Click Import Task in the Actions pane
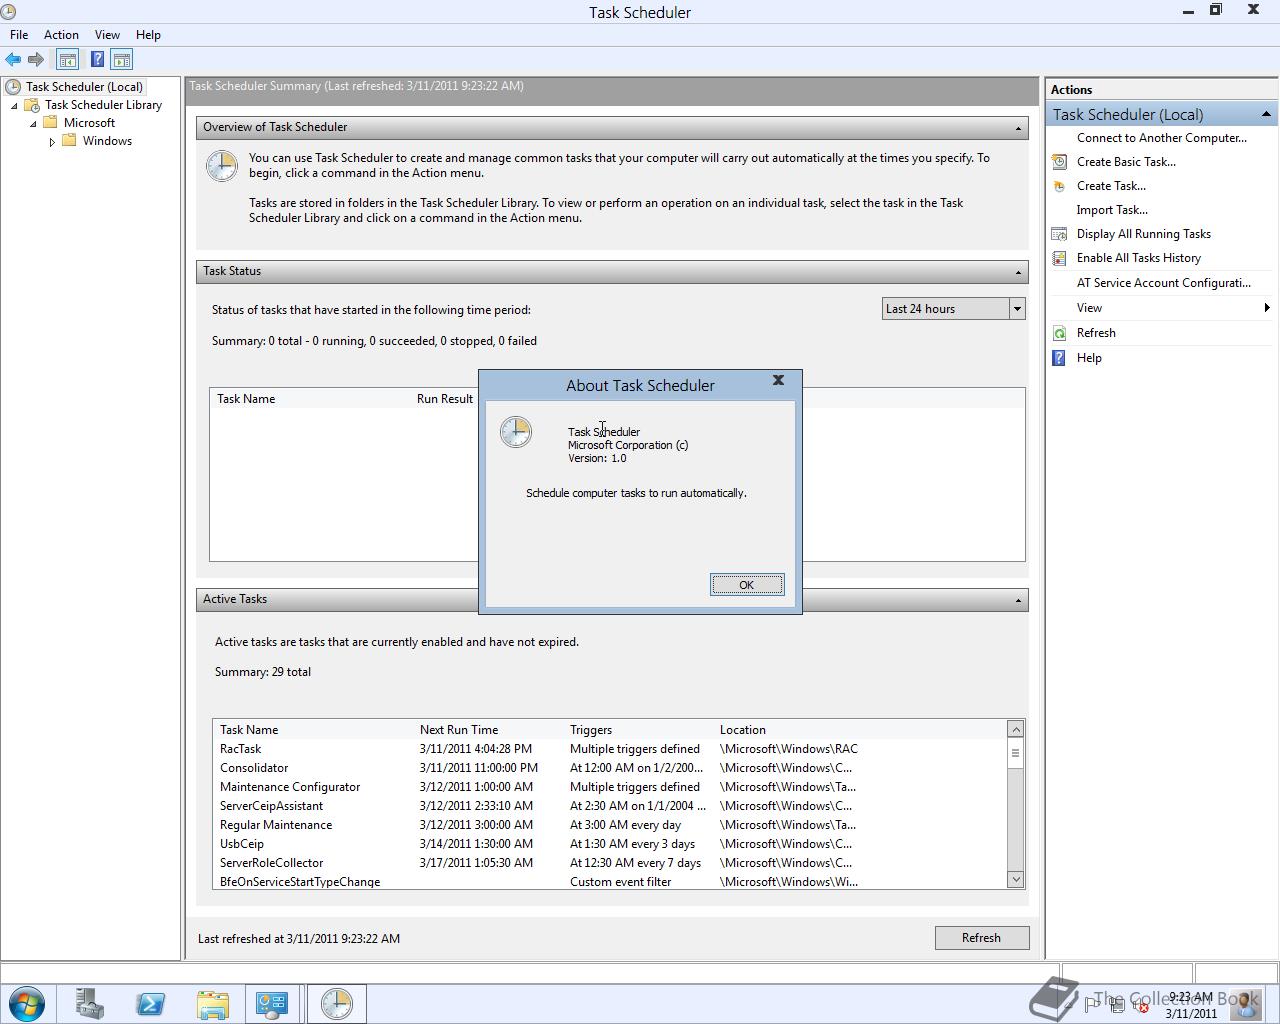 (1112, 210)
